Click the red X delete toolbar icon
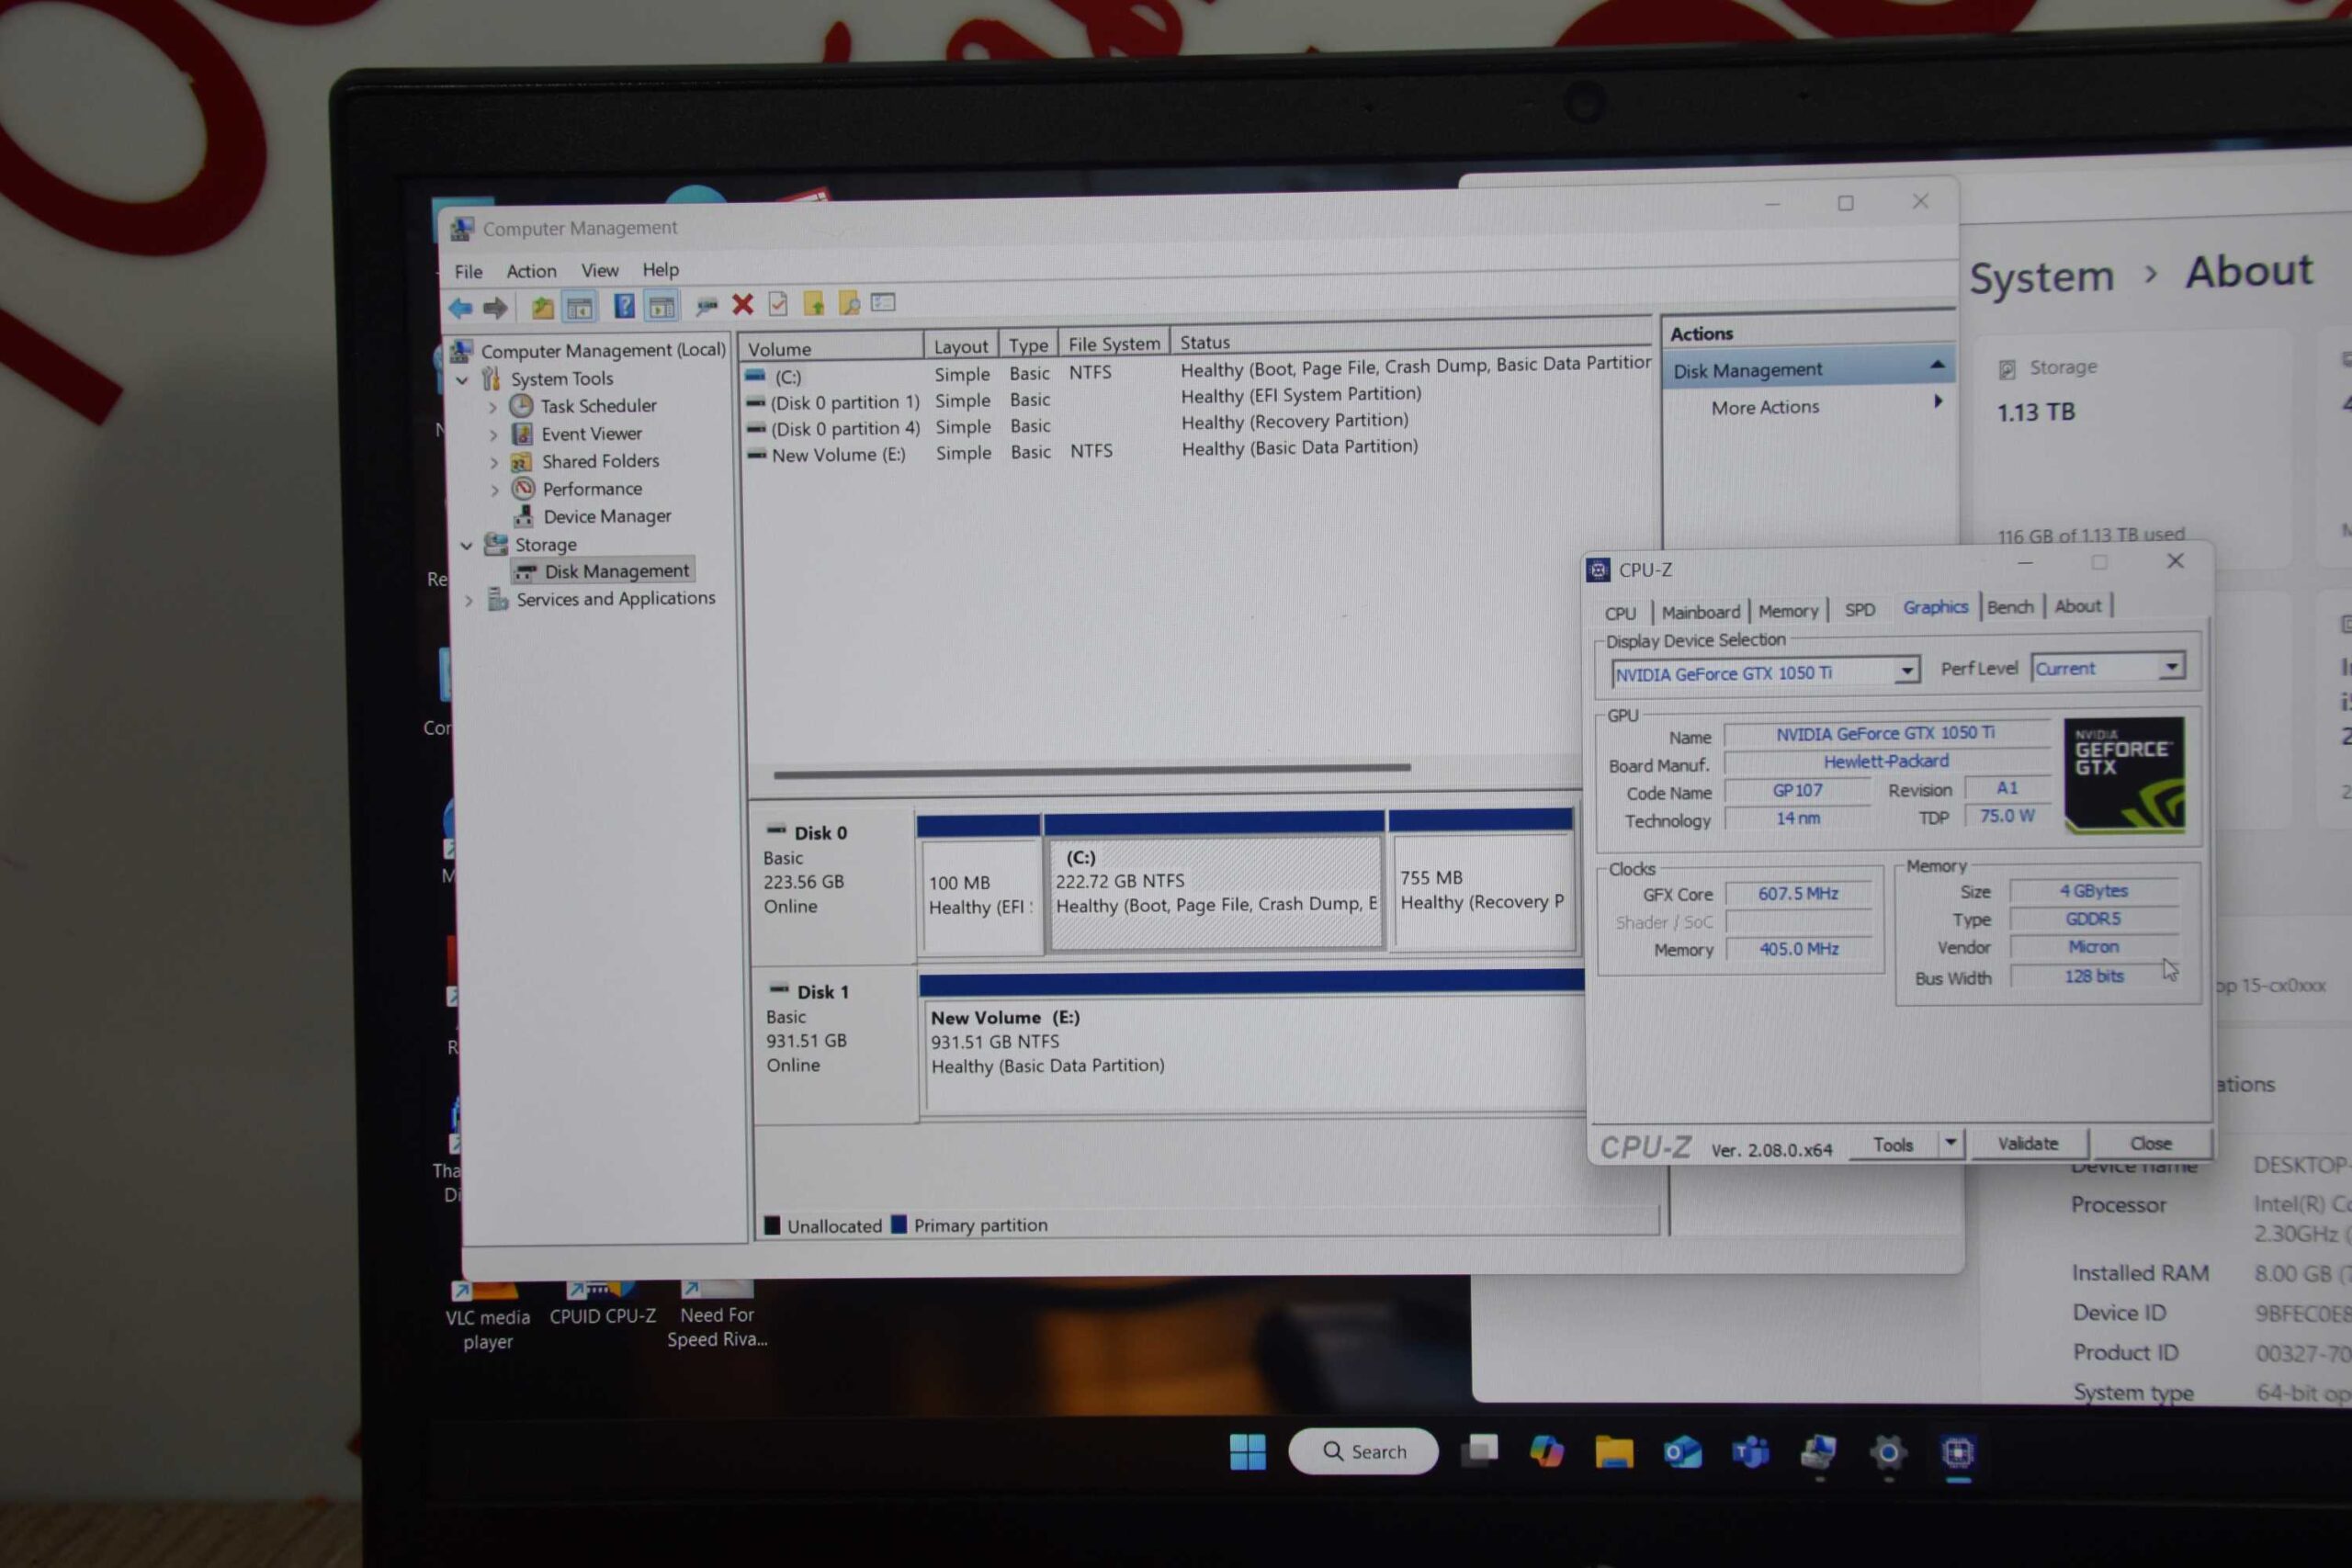 click(x=742, y=304)
